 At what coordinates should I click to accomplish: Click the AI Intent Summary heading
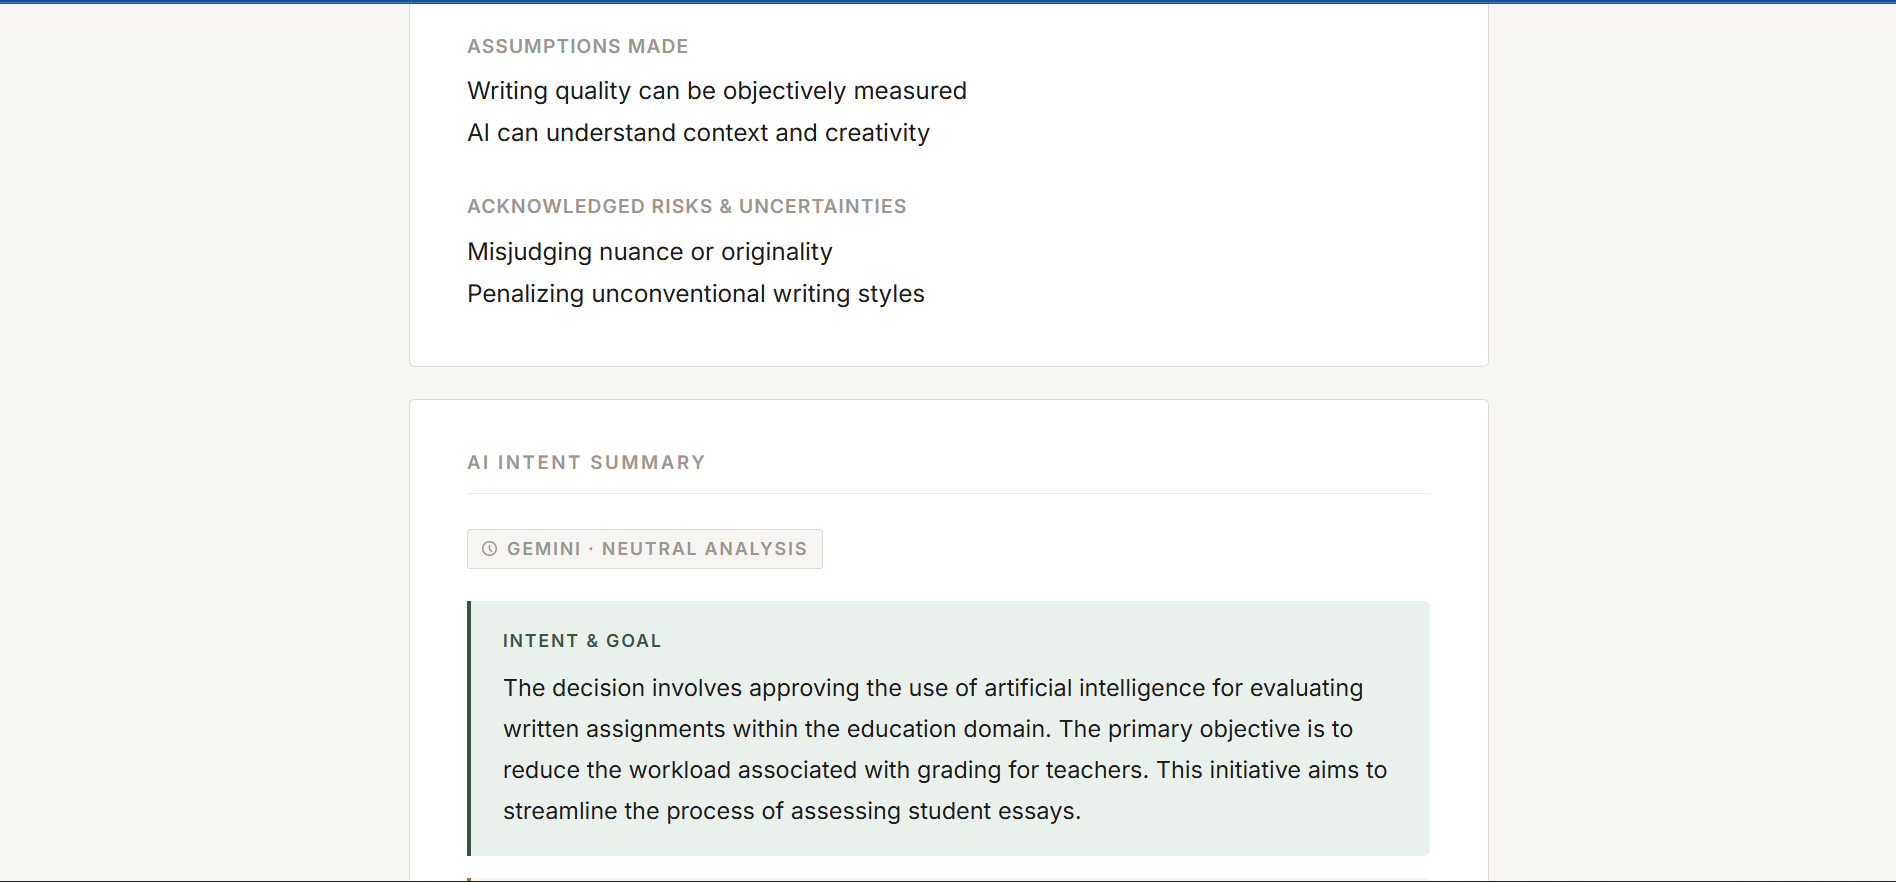click(586, 462)
